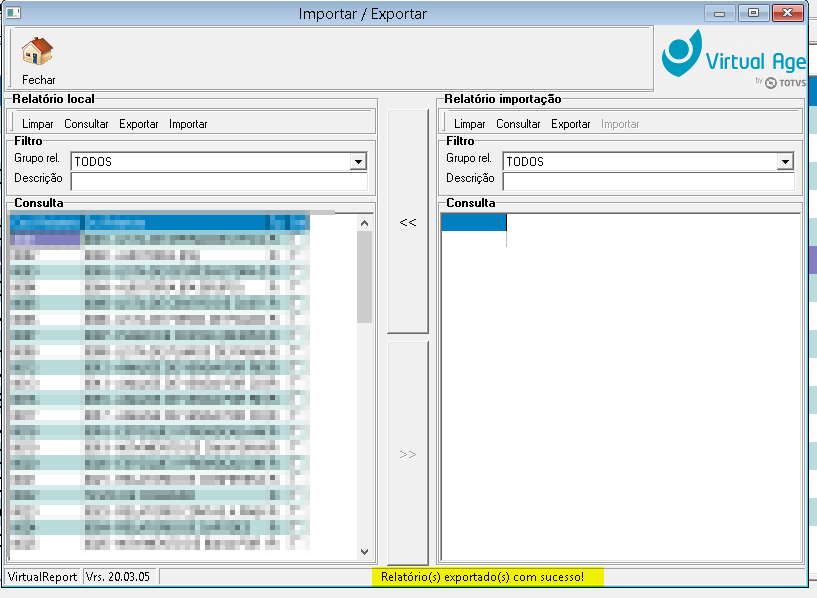Click Exportar in Relatório local toolbar

pyautogui.click(x=139, y=124)
